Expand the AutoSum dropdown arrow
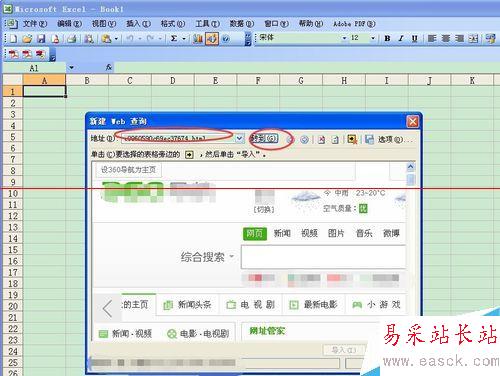The height and width of the screenshot is (376, 500). pyautogui.click(x=184, y=39)
